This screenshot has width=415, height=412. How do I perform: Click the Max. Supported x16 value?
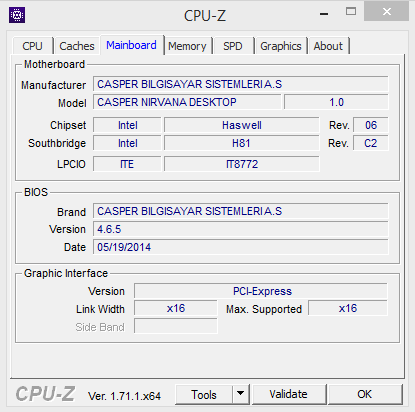coord(348,308)
